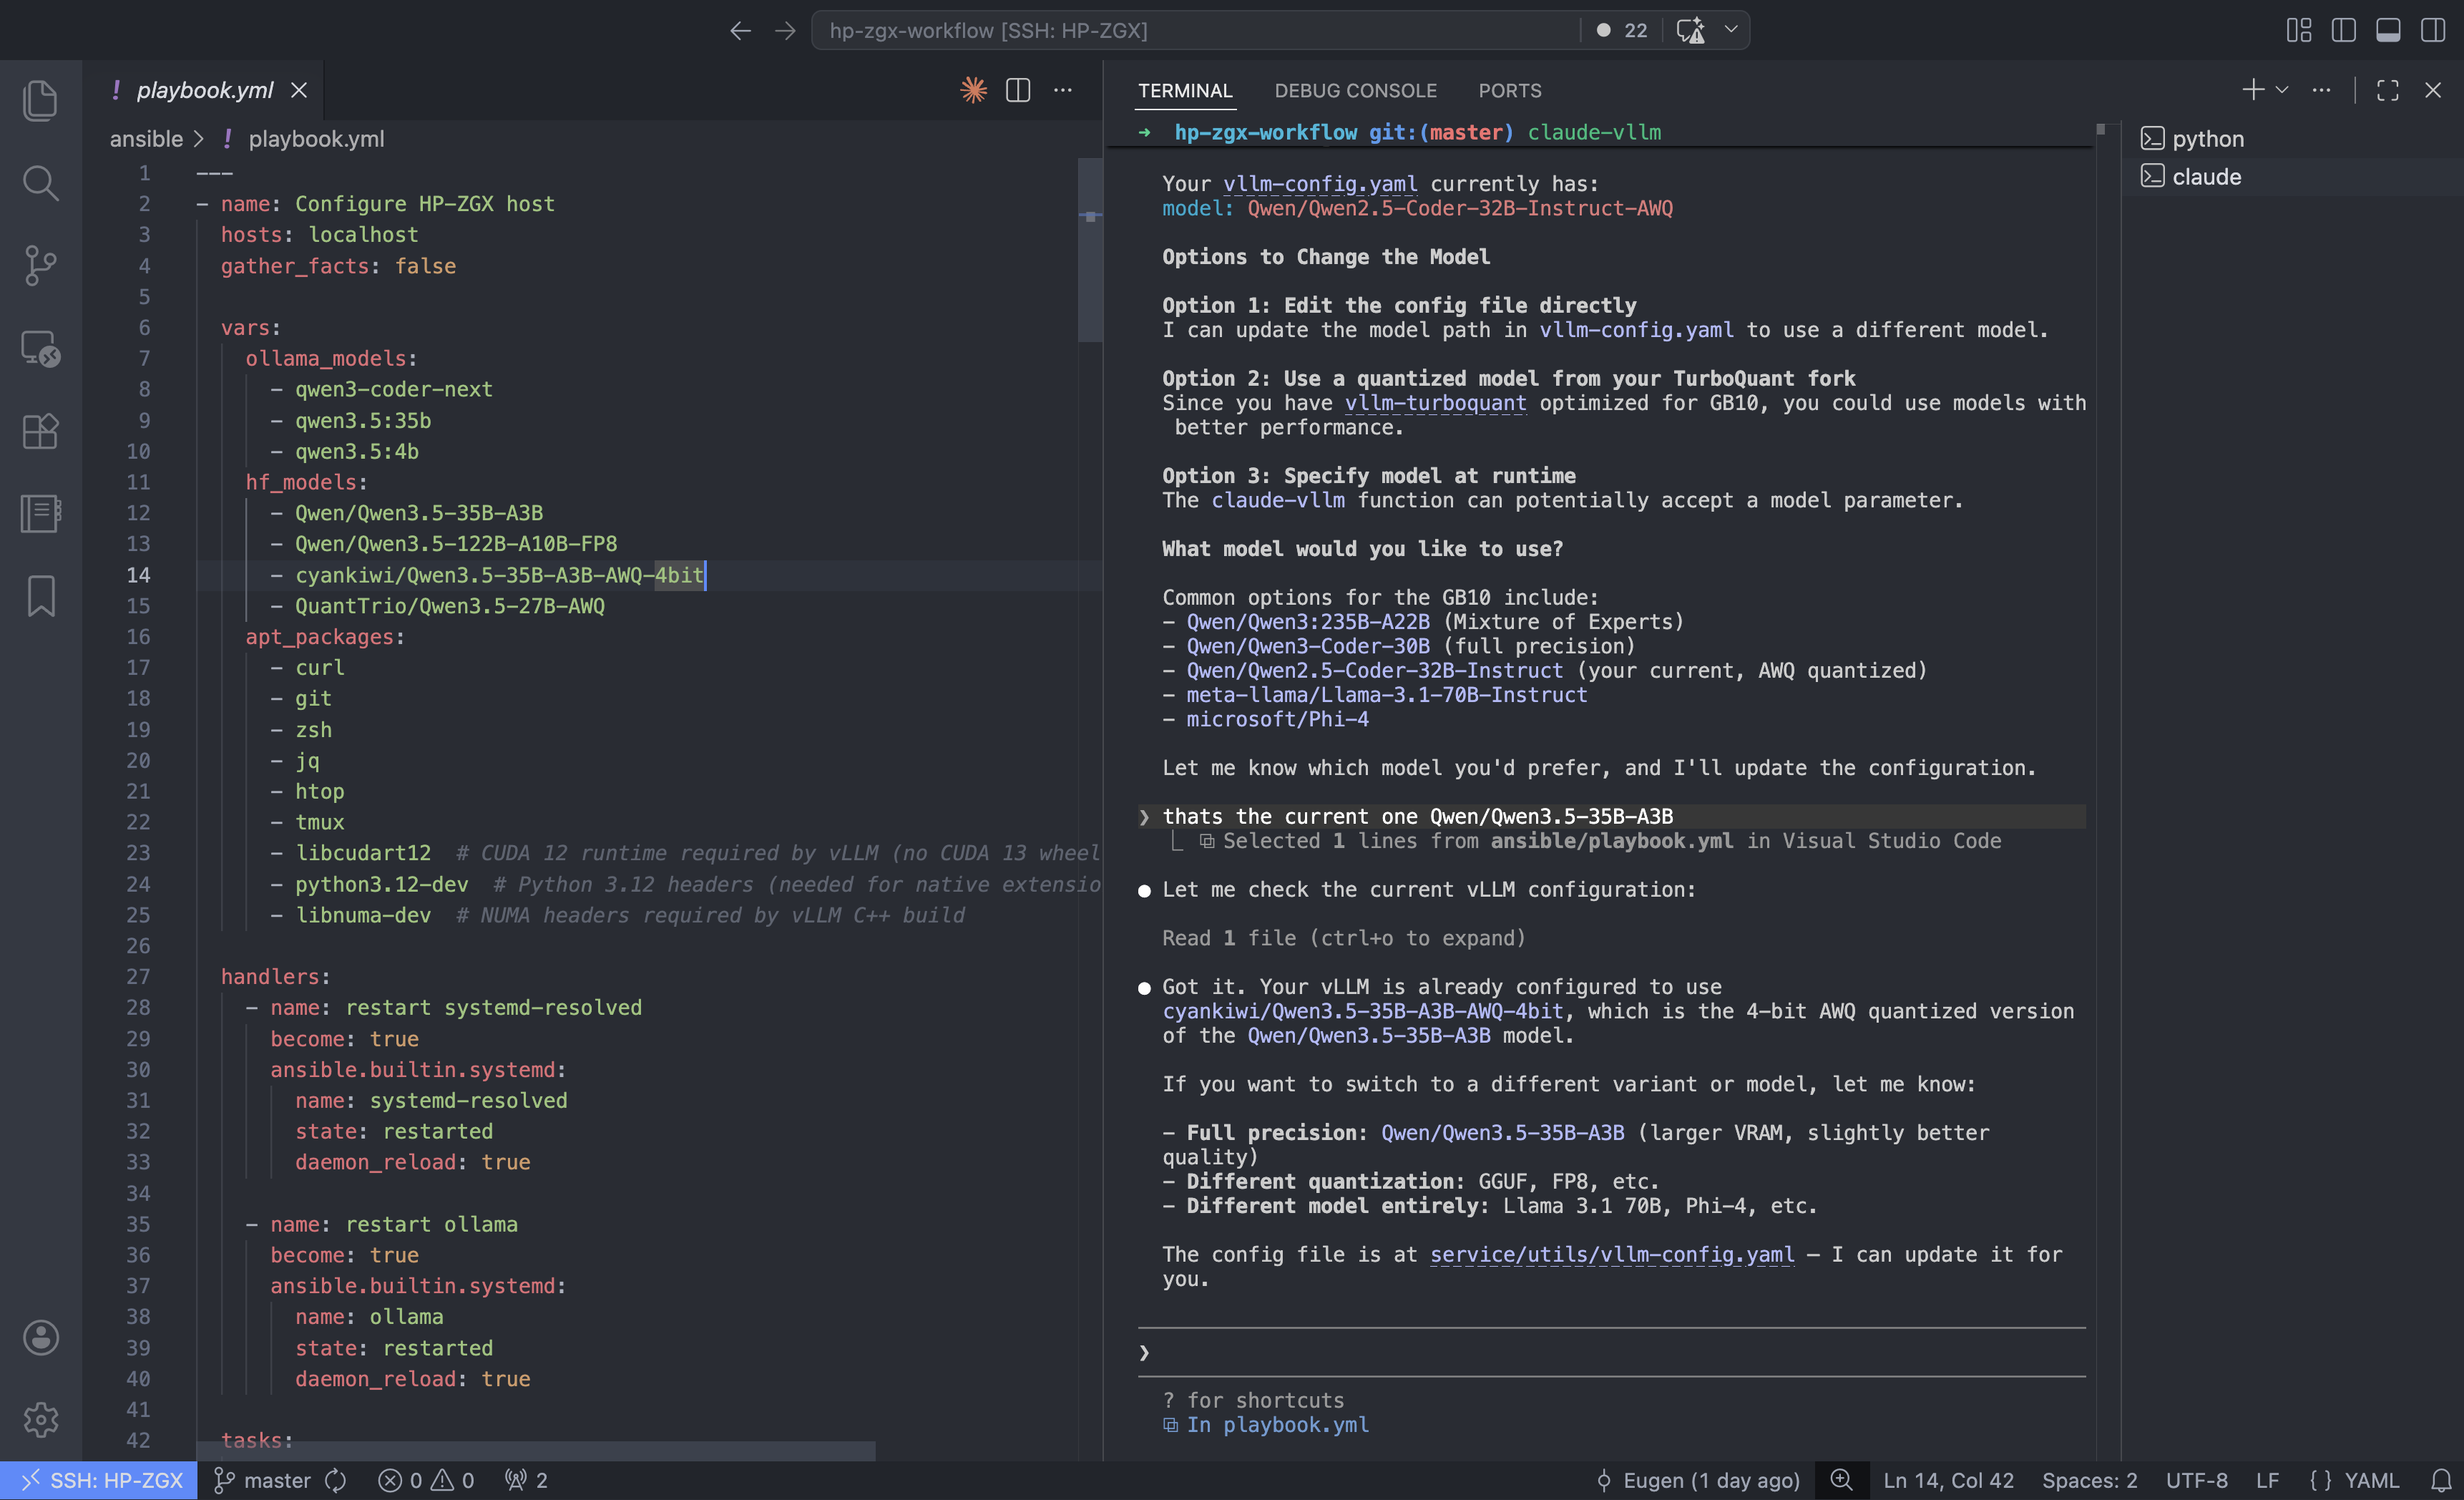Screen dimensions: 2464x1500
Task: Open the Extensions view icon
Action: pyautogui.click(x=40, y=431)
